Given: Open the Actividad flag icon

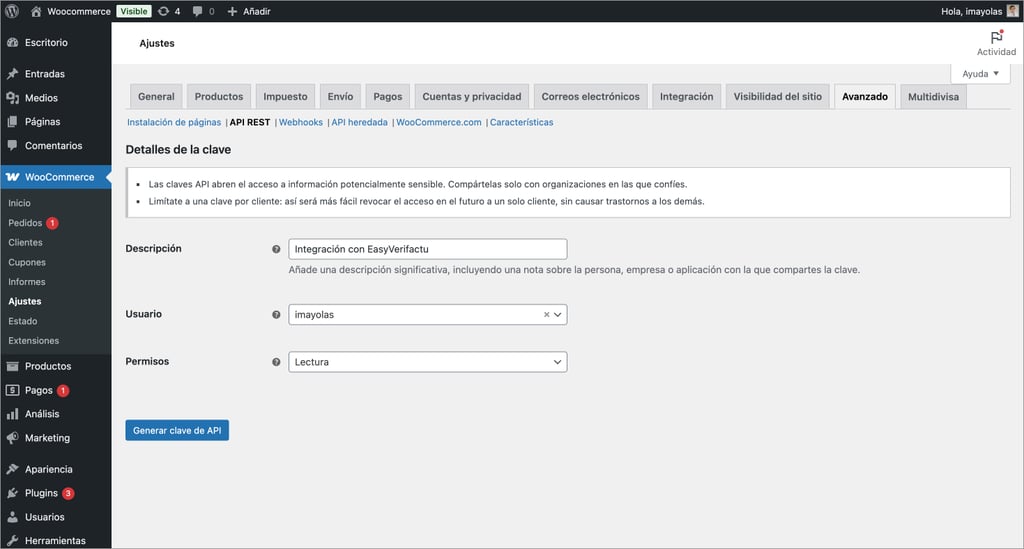Looking at the screenshot, I should point(996,37).
